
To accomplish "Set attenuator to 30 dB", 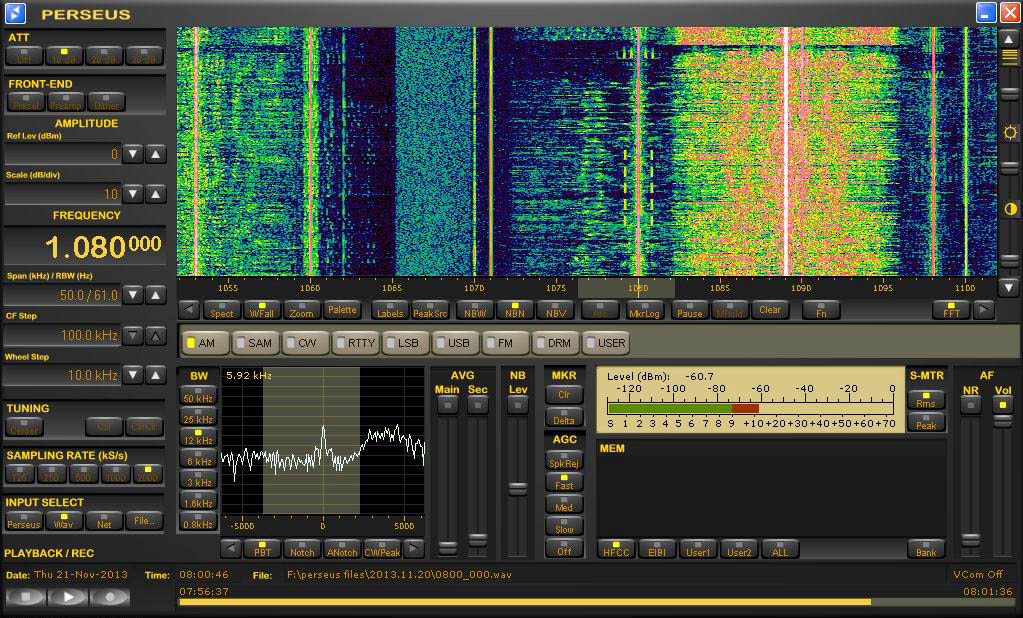I will coord(144,56).
